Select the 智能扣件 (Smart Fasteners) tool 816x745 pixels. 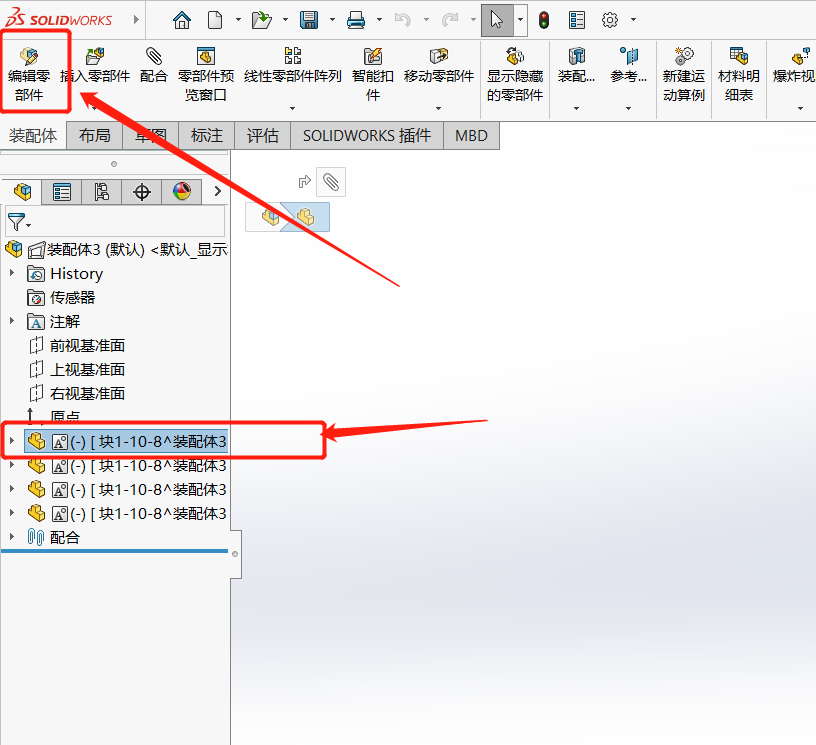[373, 72]
